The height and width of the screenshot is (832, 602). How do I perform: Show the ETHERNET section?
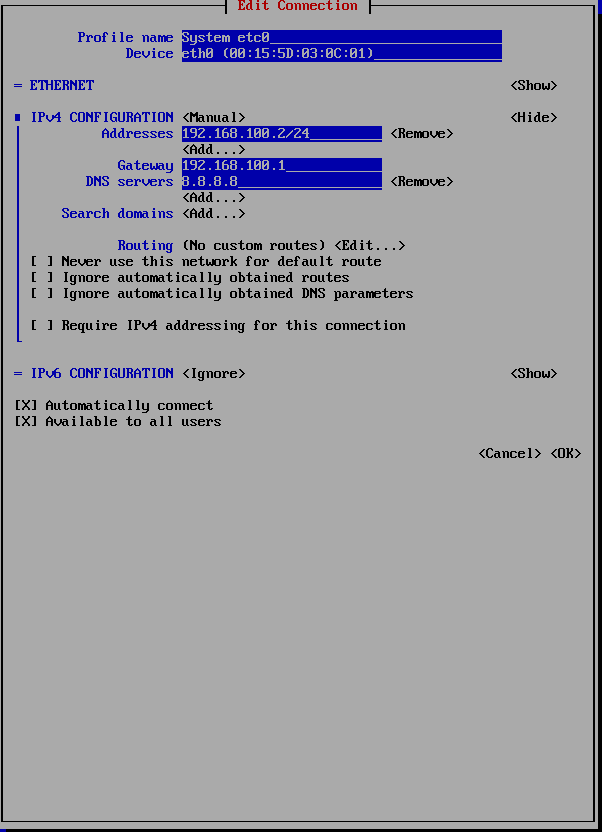click(x=534, y=85)
